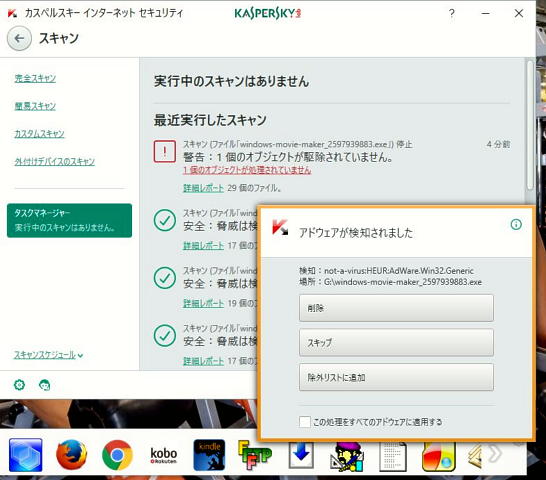
Task: Open blue download arrow app icon
Action: [301, 455]
